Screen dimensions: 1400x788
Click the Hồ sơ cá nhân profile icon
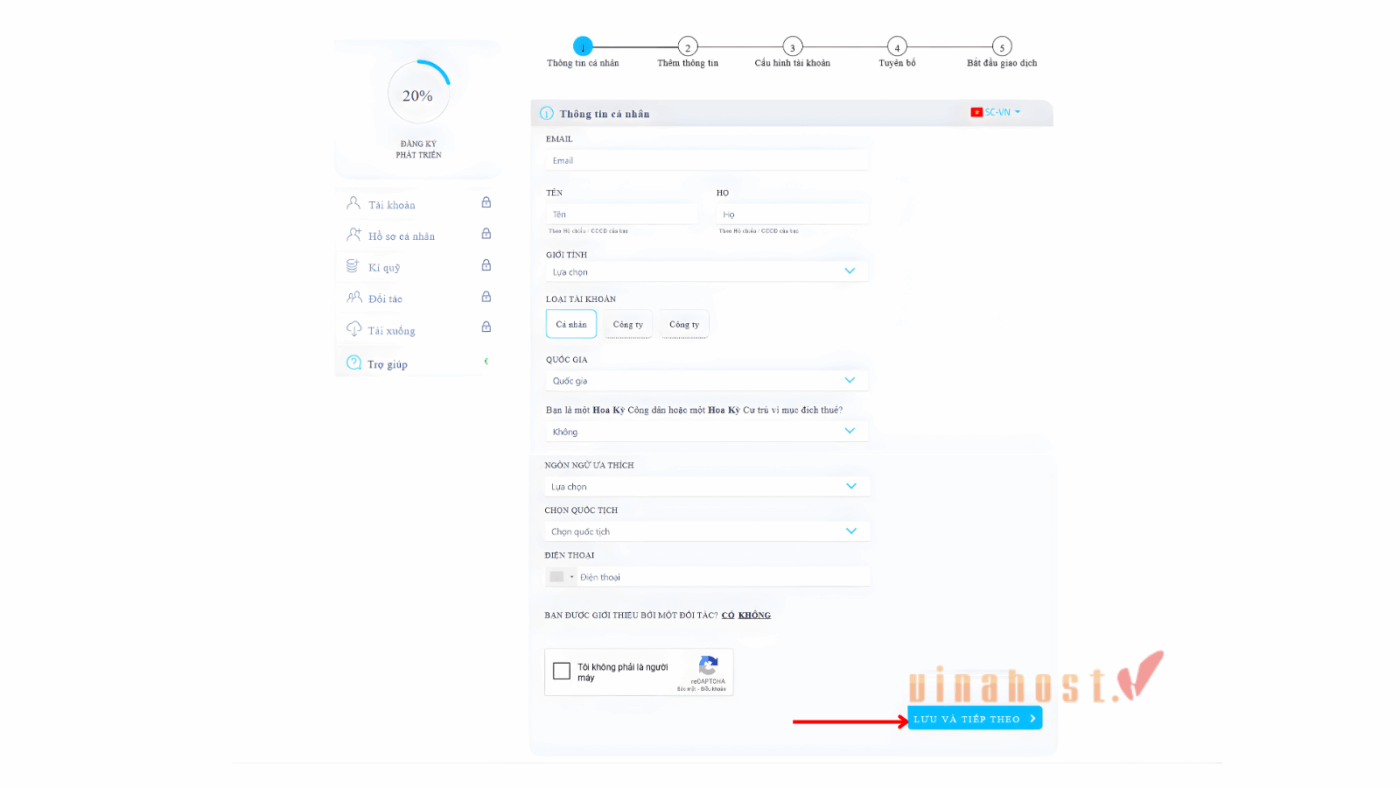click(x=353, y=235)
